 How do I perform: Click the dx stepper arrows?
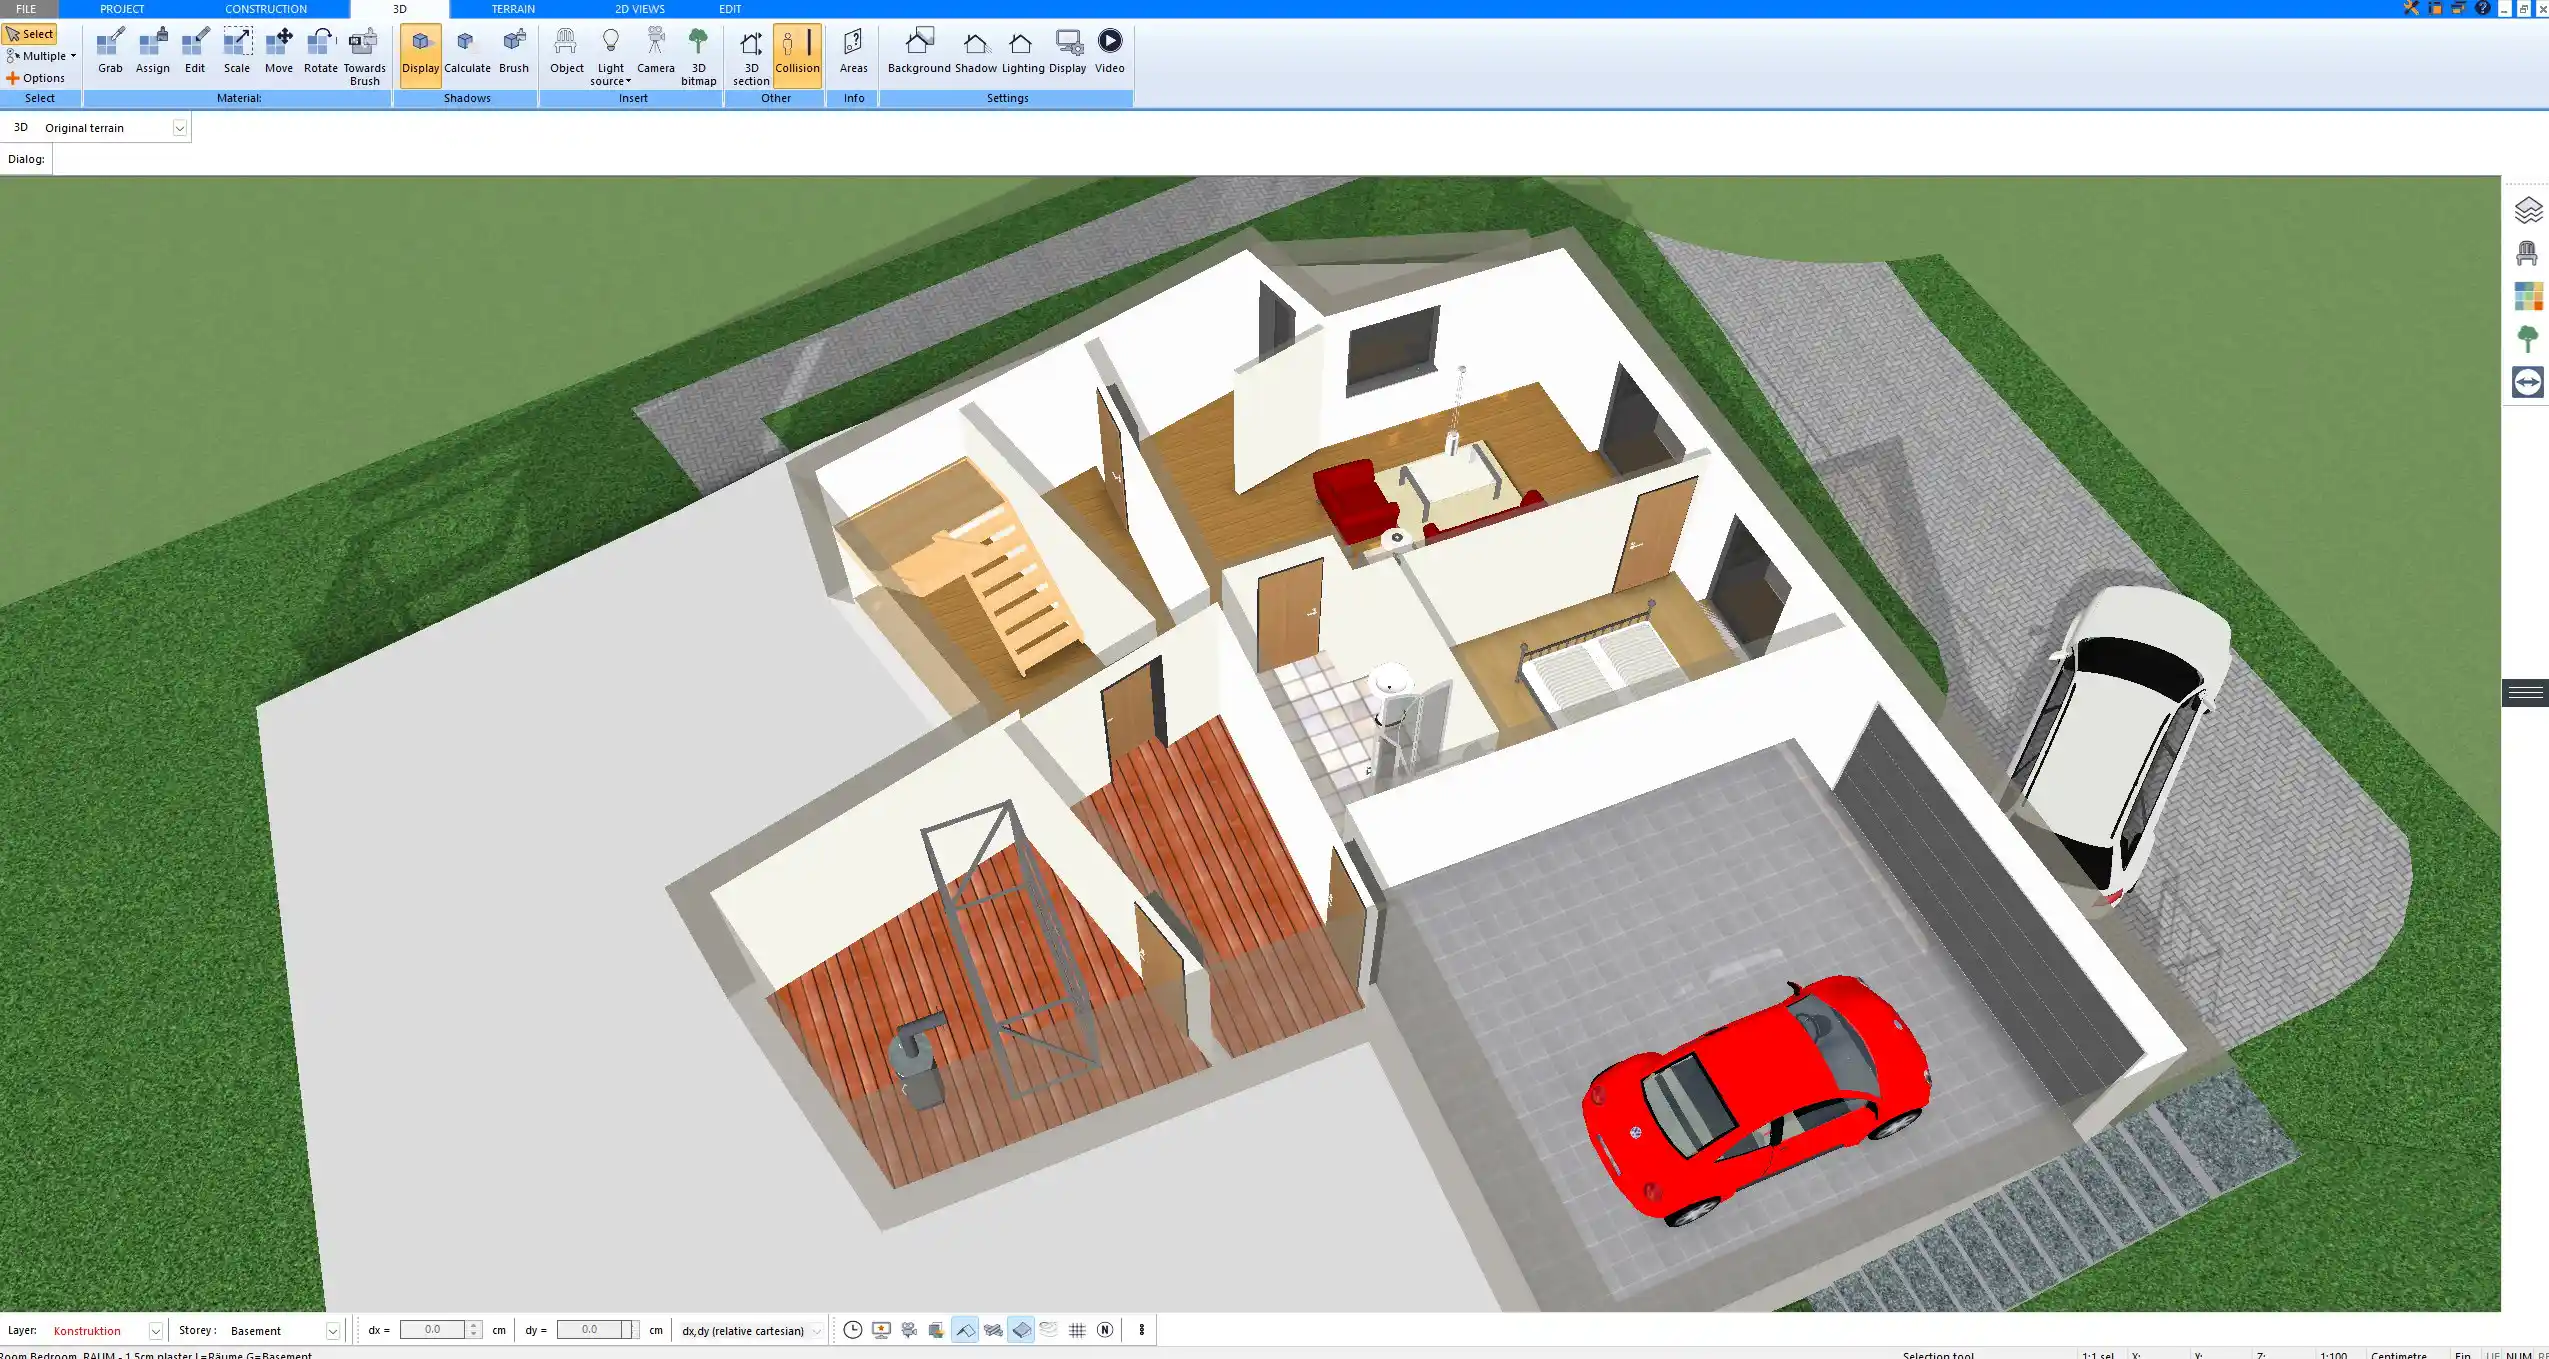(x=474, y=1330)
